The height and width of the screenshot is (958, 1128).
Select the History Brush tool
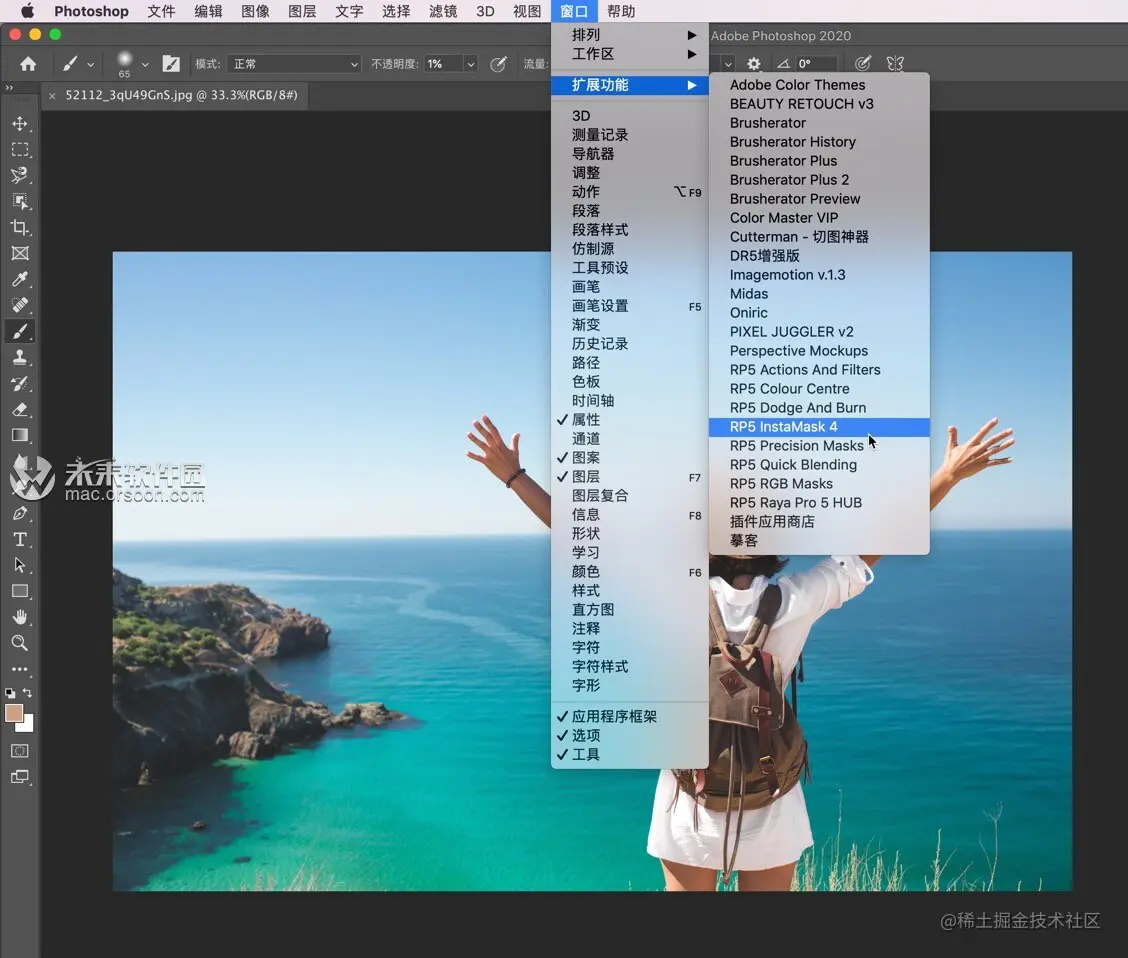pos(20,383)
